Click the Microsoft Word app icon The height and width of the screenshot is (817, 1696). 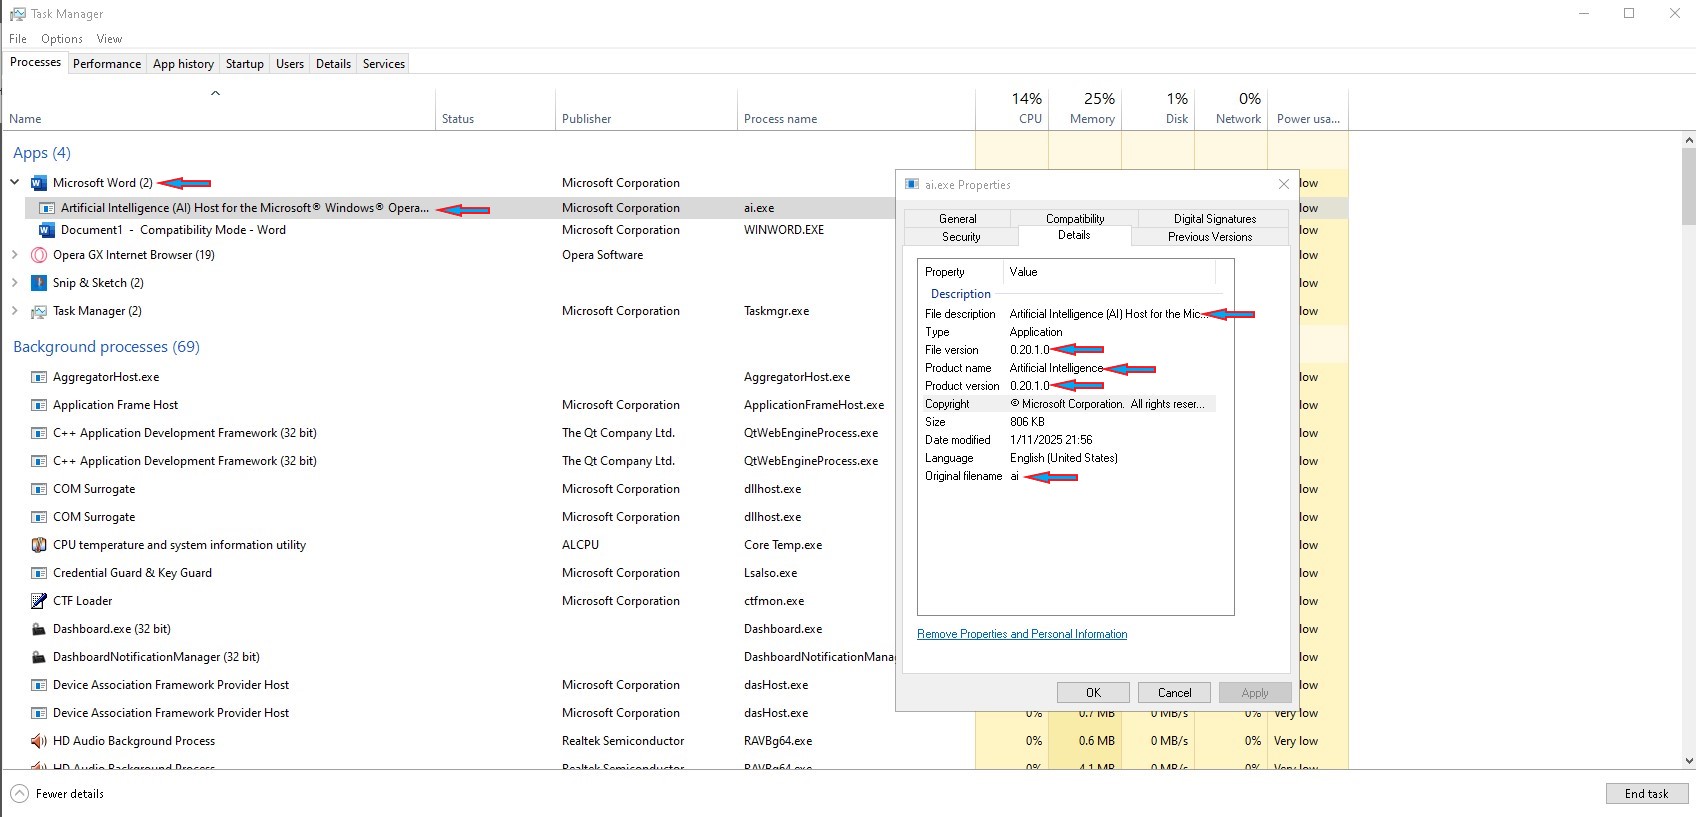[x=39, y=183]
